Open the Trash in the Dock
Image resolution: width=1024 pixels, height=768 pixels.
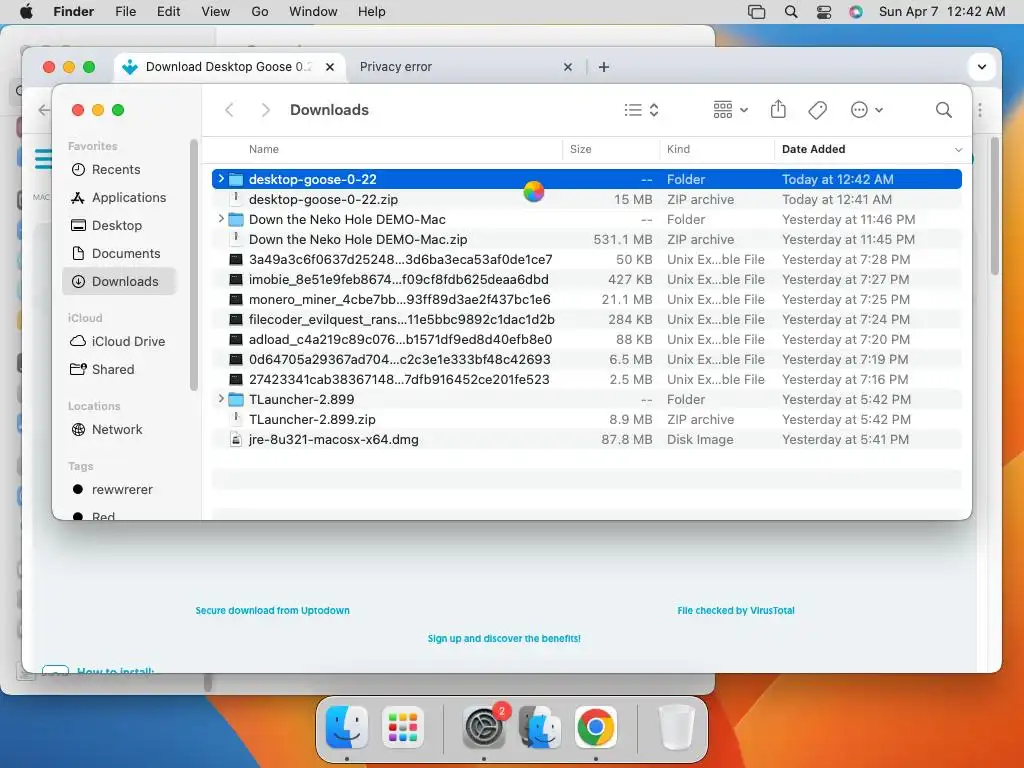(677, 727)
